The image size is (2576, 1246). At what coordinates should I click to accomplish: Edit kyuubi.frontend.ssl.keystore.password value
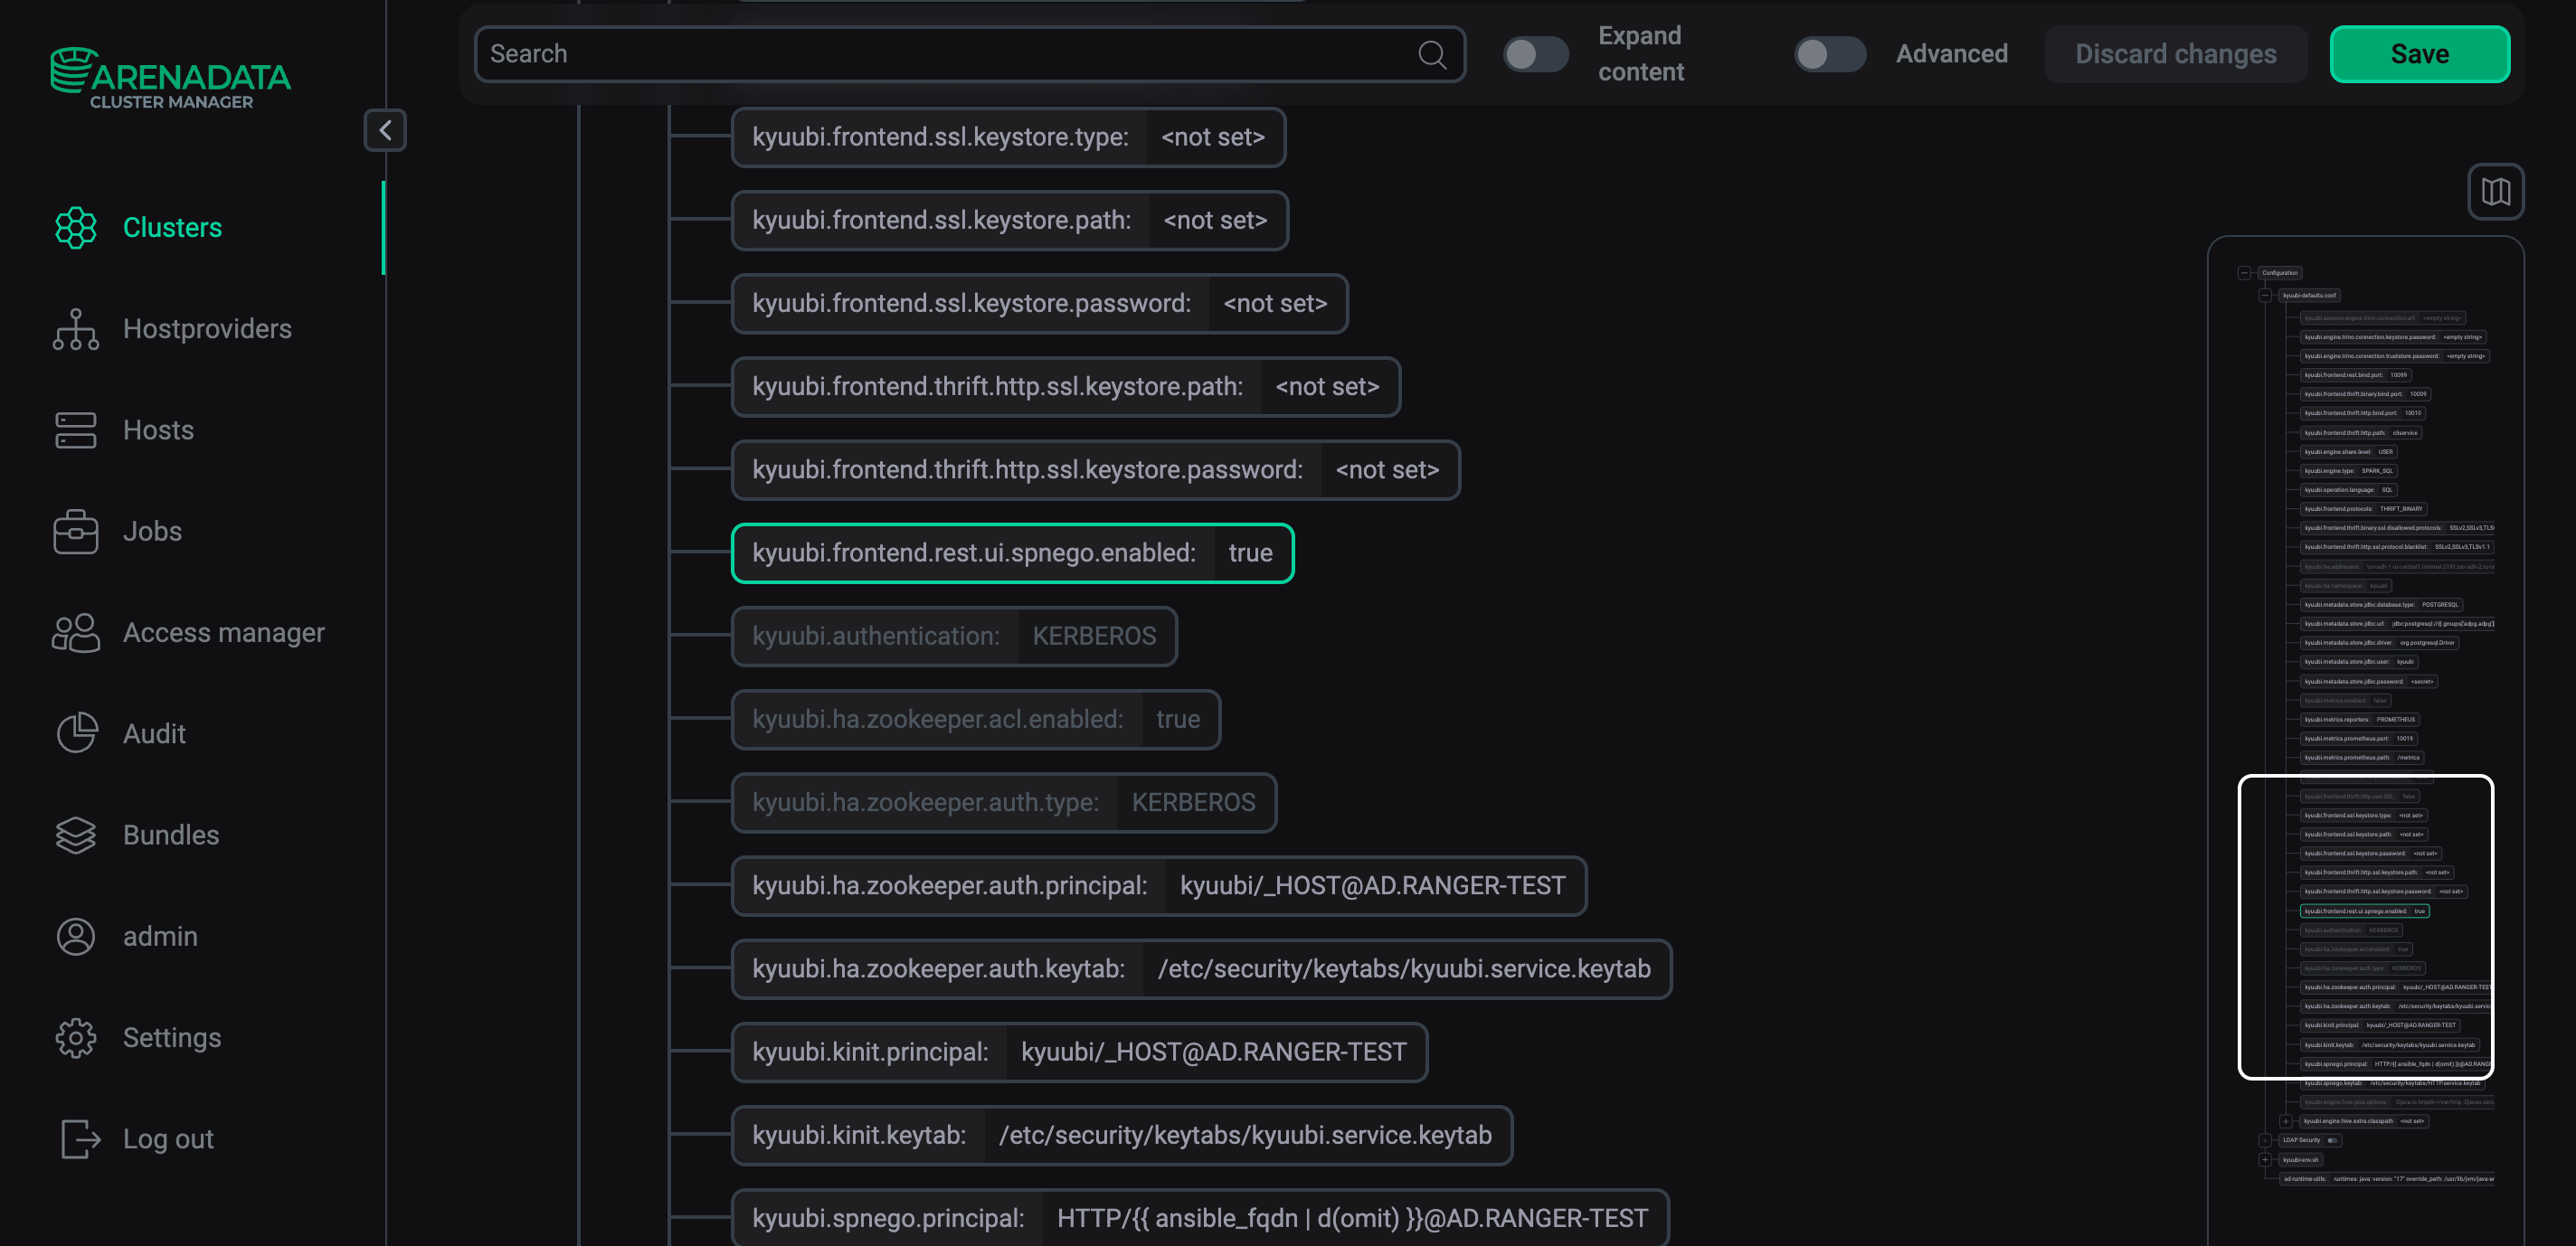tap(1275, 303)
